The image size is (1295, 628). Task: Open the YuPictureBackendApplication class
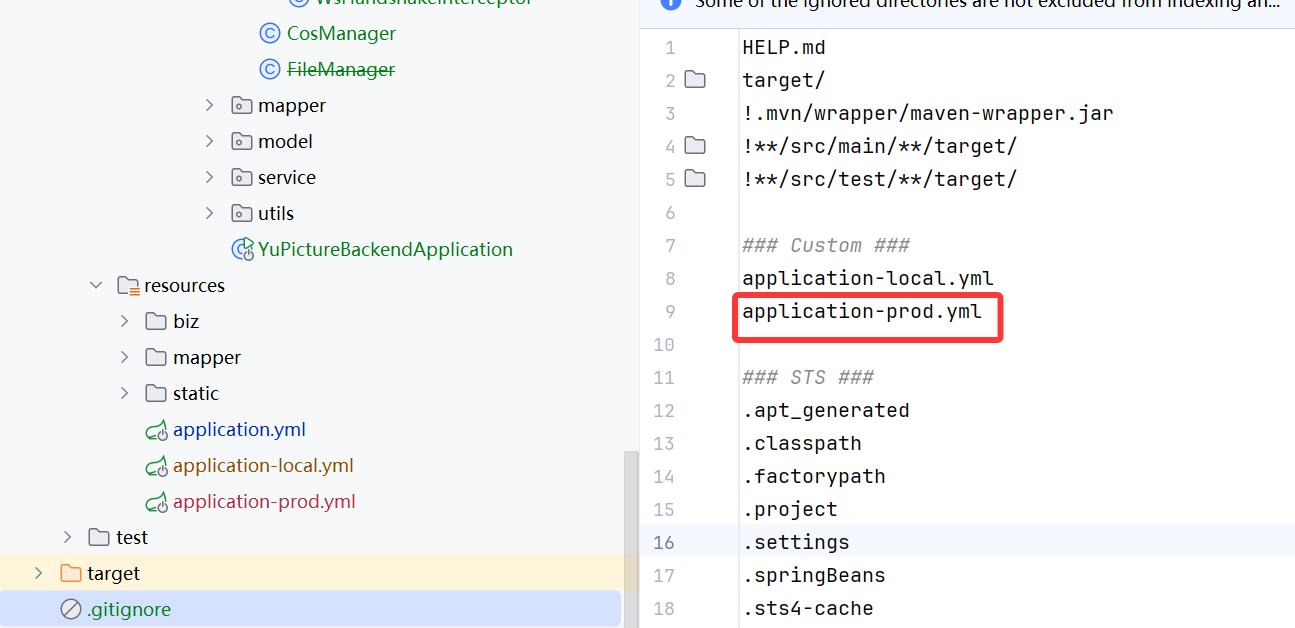(385, 249)
